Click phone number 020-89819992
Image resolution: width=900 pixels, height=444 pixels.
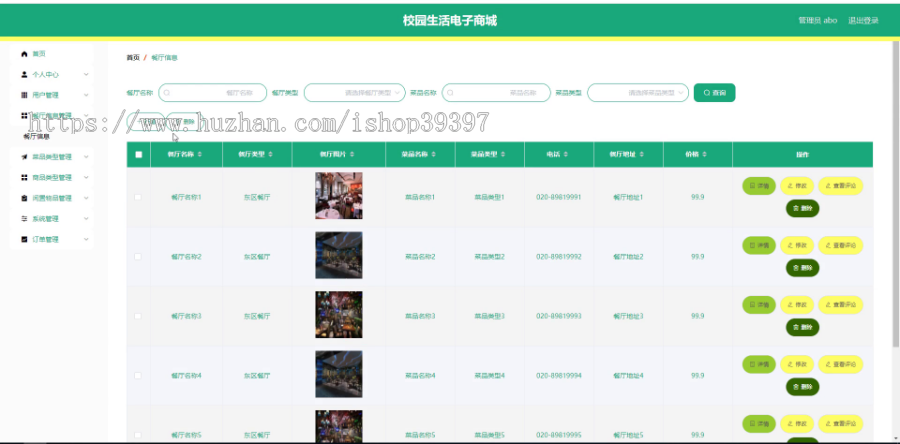(558, 256)
